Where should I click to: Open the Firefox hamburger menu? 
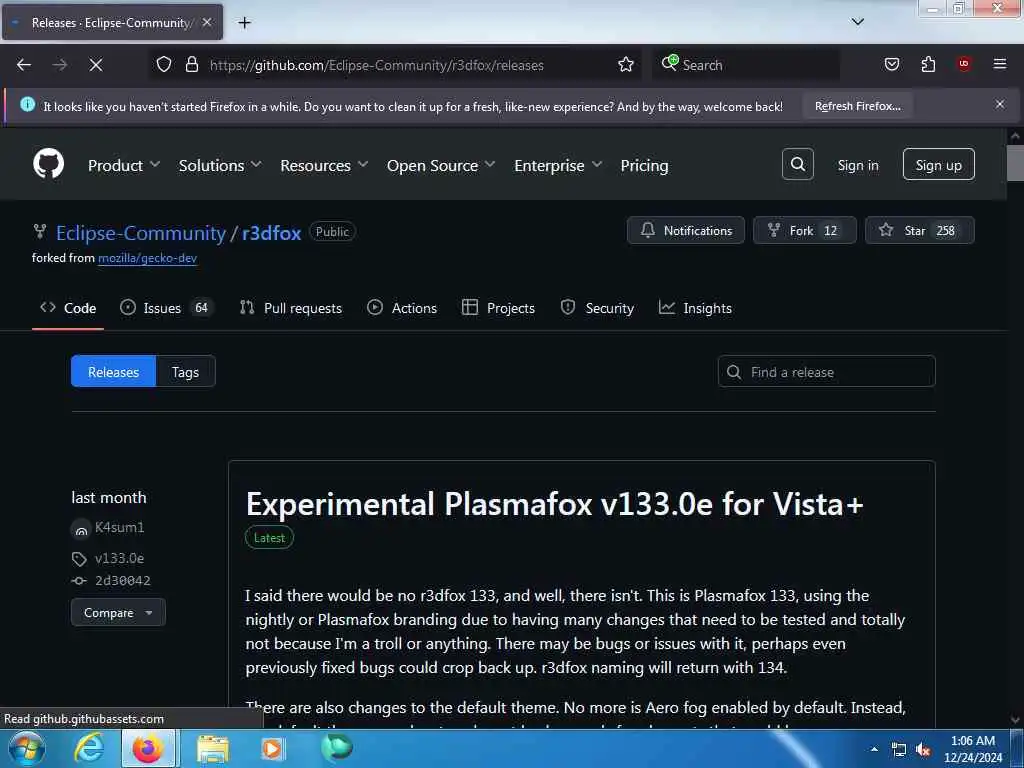point(1000,64)
